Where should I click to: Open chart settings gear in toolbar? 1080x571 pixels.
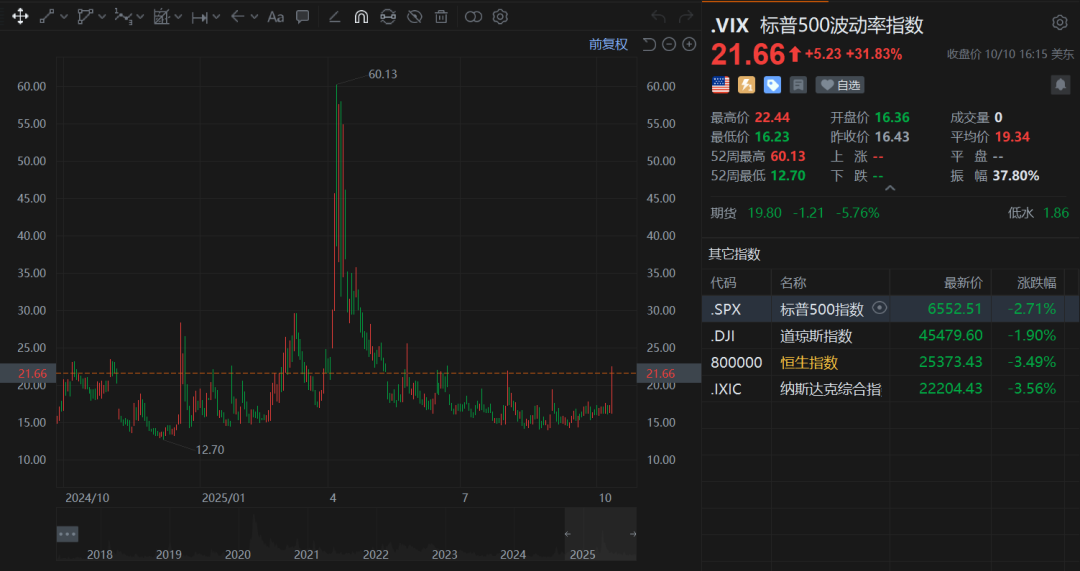tap(500, 17)
